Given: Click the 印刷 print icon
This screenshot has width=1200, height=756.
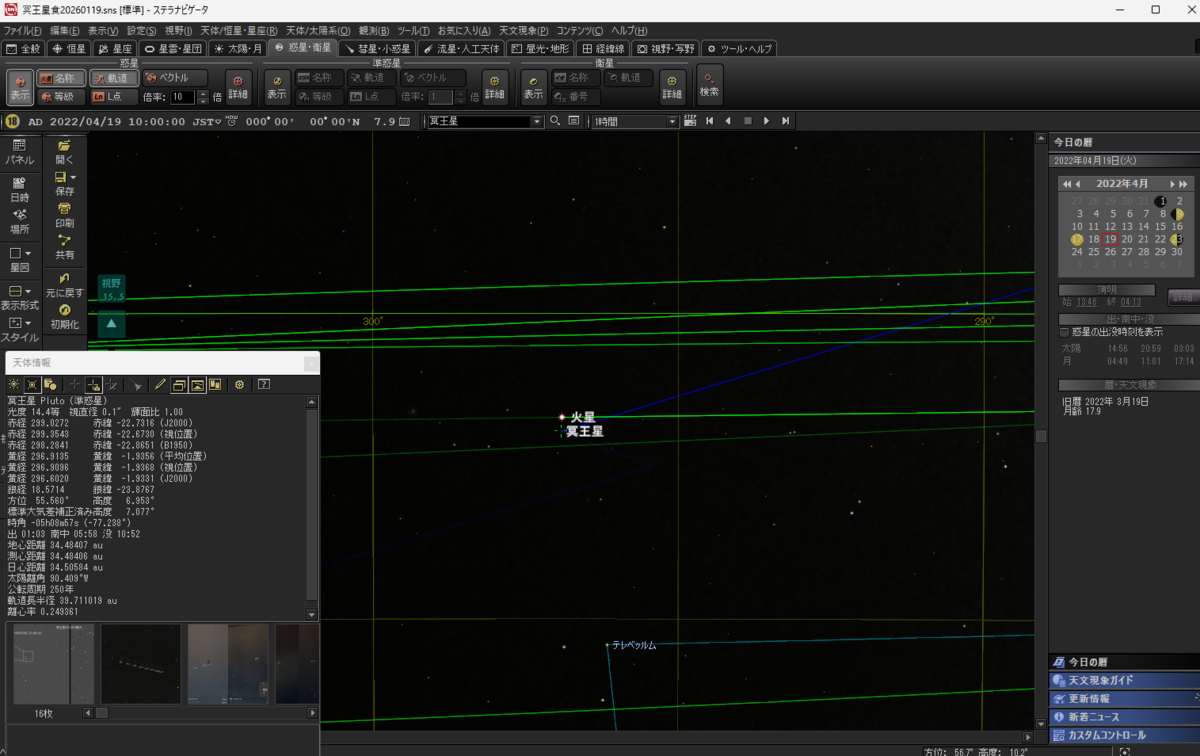Looking at the screenshot, I should pos(64,215).
